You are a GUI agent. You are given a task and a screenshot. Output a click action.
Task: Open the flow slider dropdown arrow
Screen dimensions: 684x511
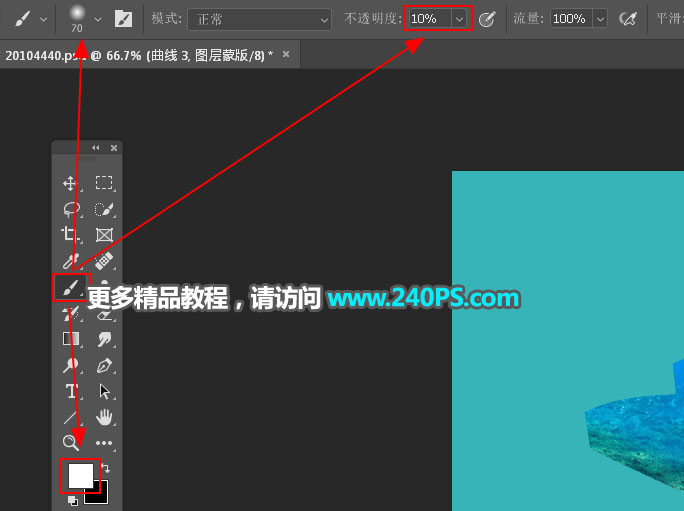click(600, 19)
